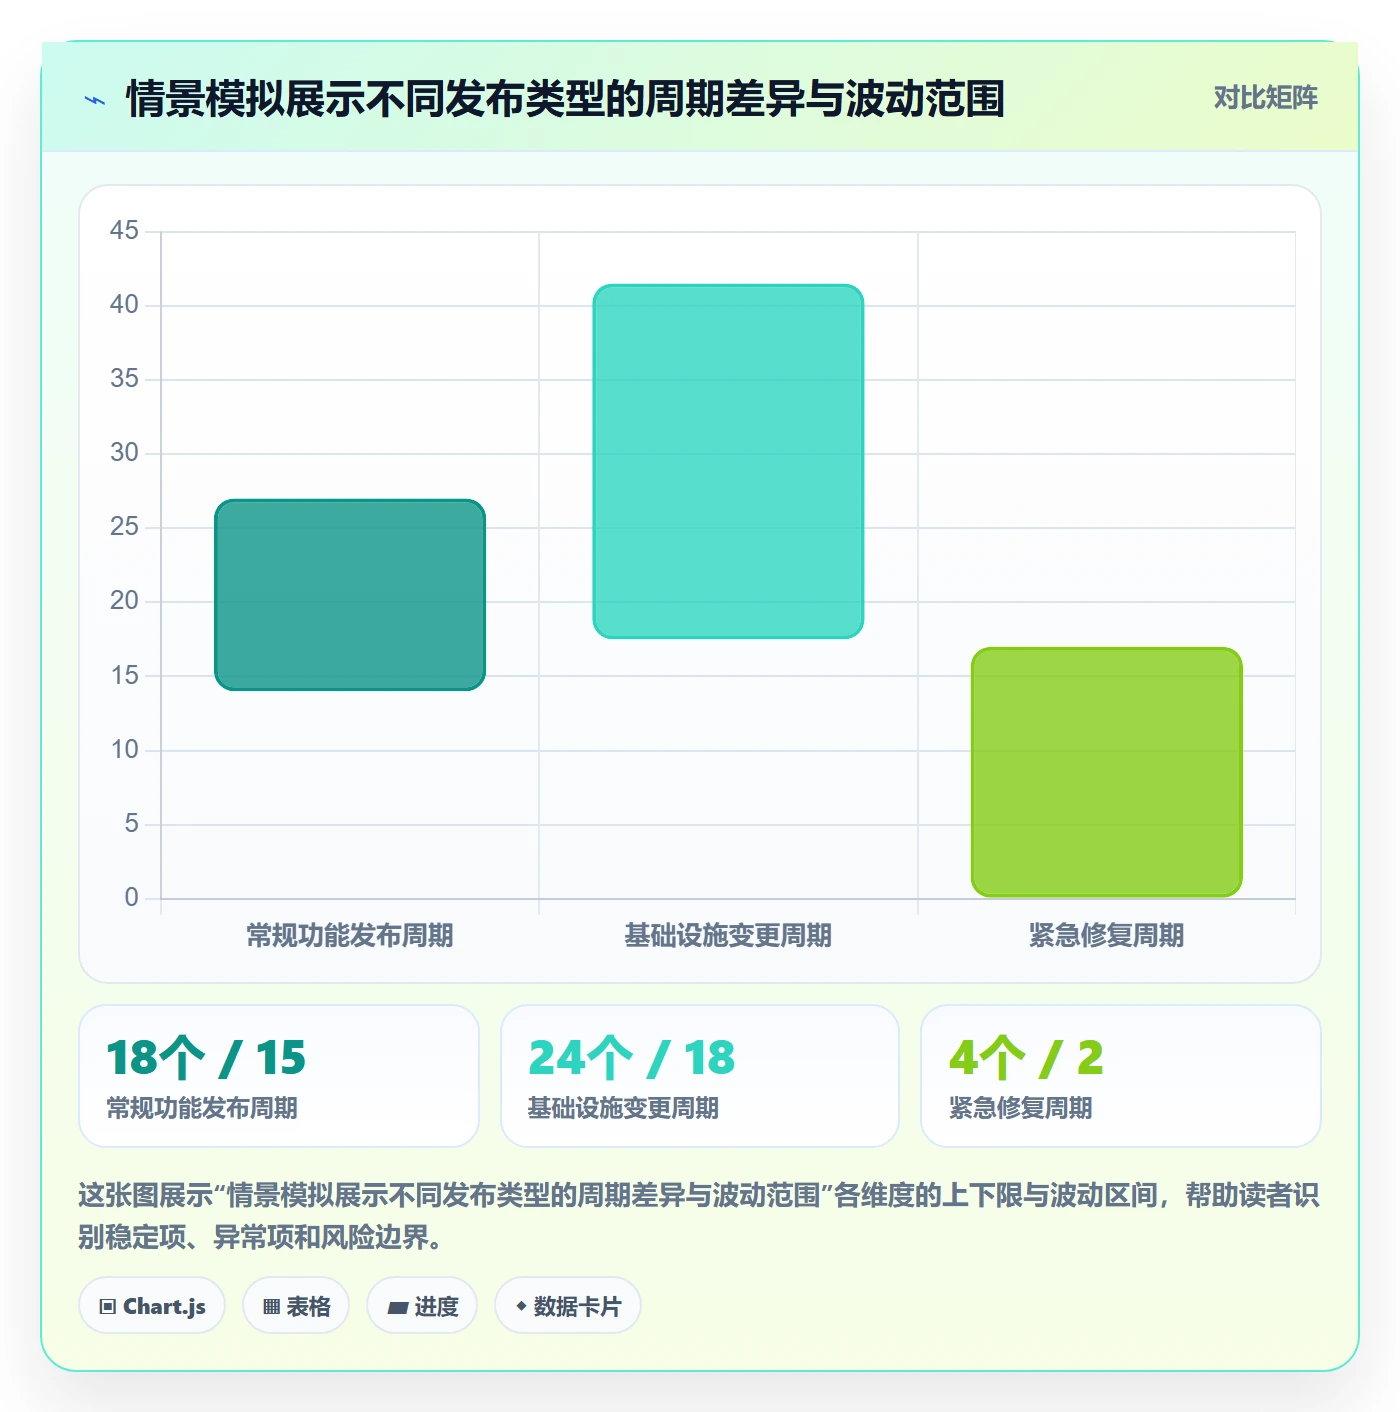The image size is (1400, 1412).
Task: Click the 基础设施变更周期 turquoise bar
Action: point(728,461)
